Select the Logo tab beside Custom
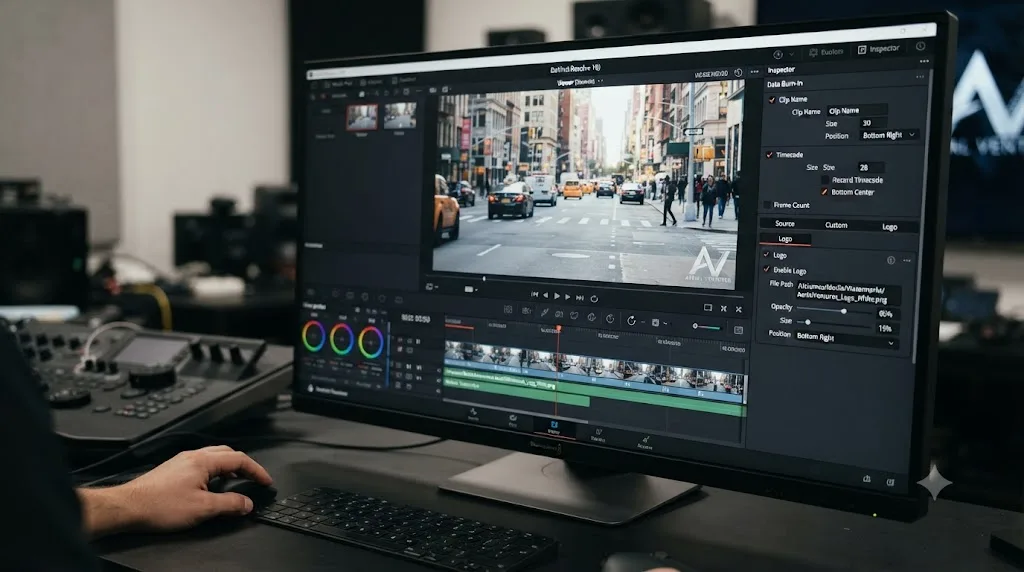The image size is (1024, 572). 889,227
